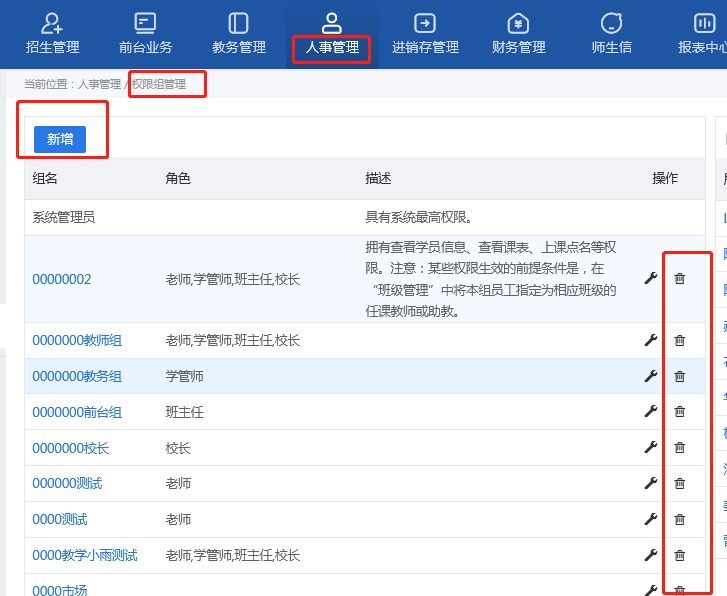
Task: Click wrench icon for 0000000教务组
Action: (651, 376)
